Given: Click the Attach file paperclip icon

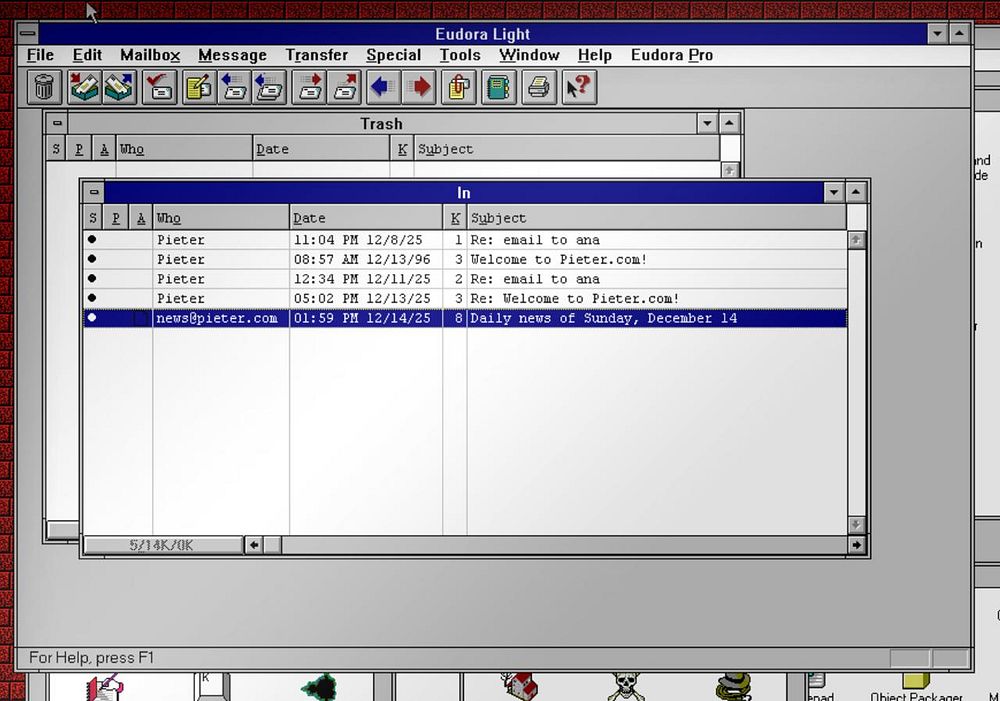Looking at the screenshot, I should [460, 87].
